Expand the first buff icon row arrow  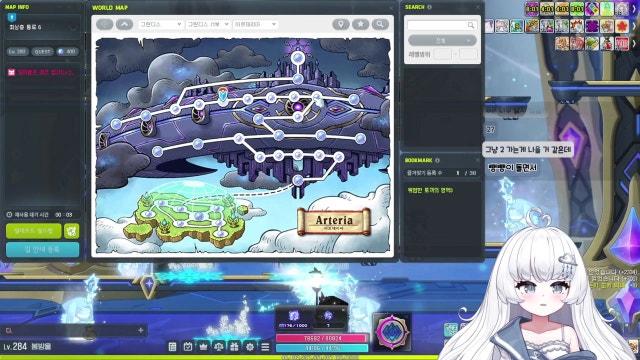(635, 9)
